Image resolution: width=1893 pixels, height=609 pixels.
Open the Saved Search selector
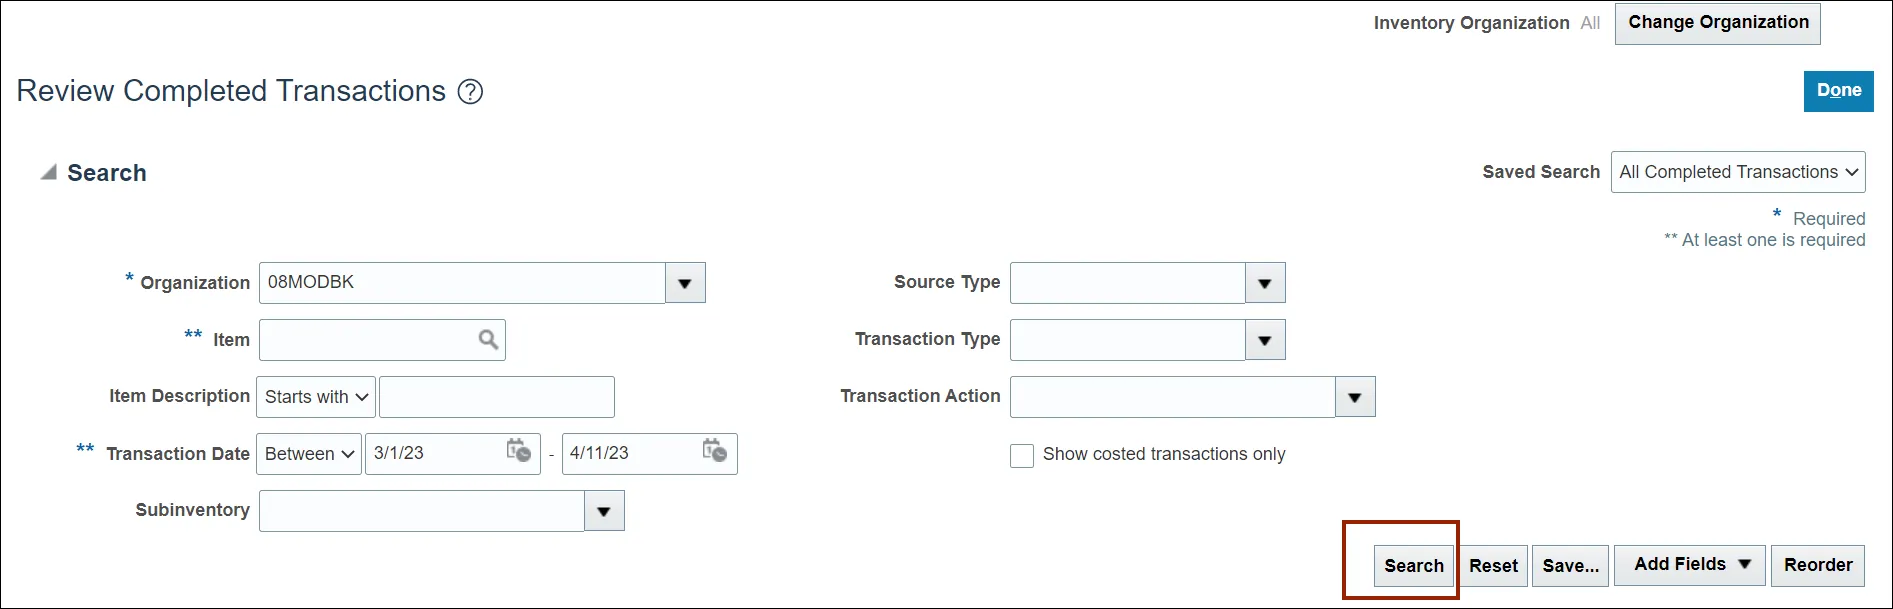pyautogui.click(x=1737, y=172)
